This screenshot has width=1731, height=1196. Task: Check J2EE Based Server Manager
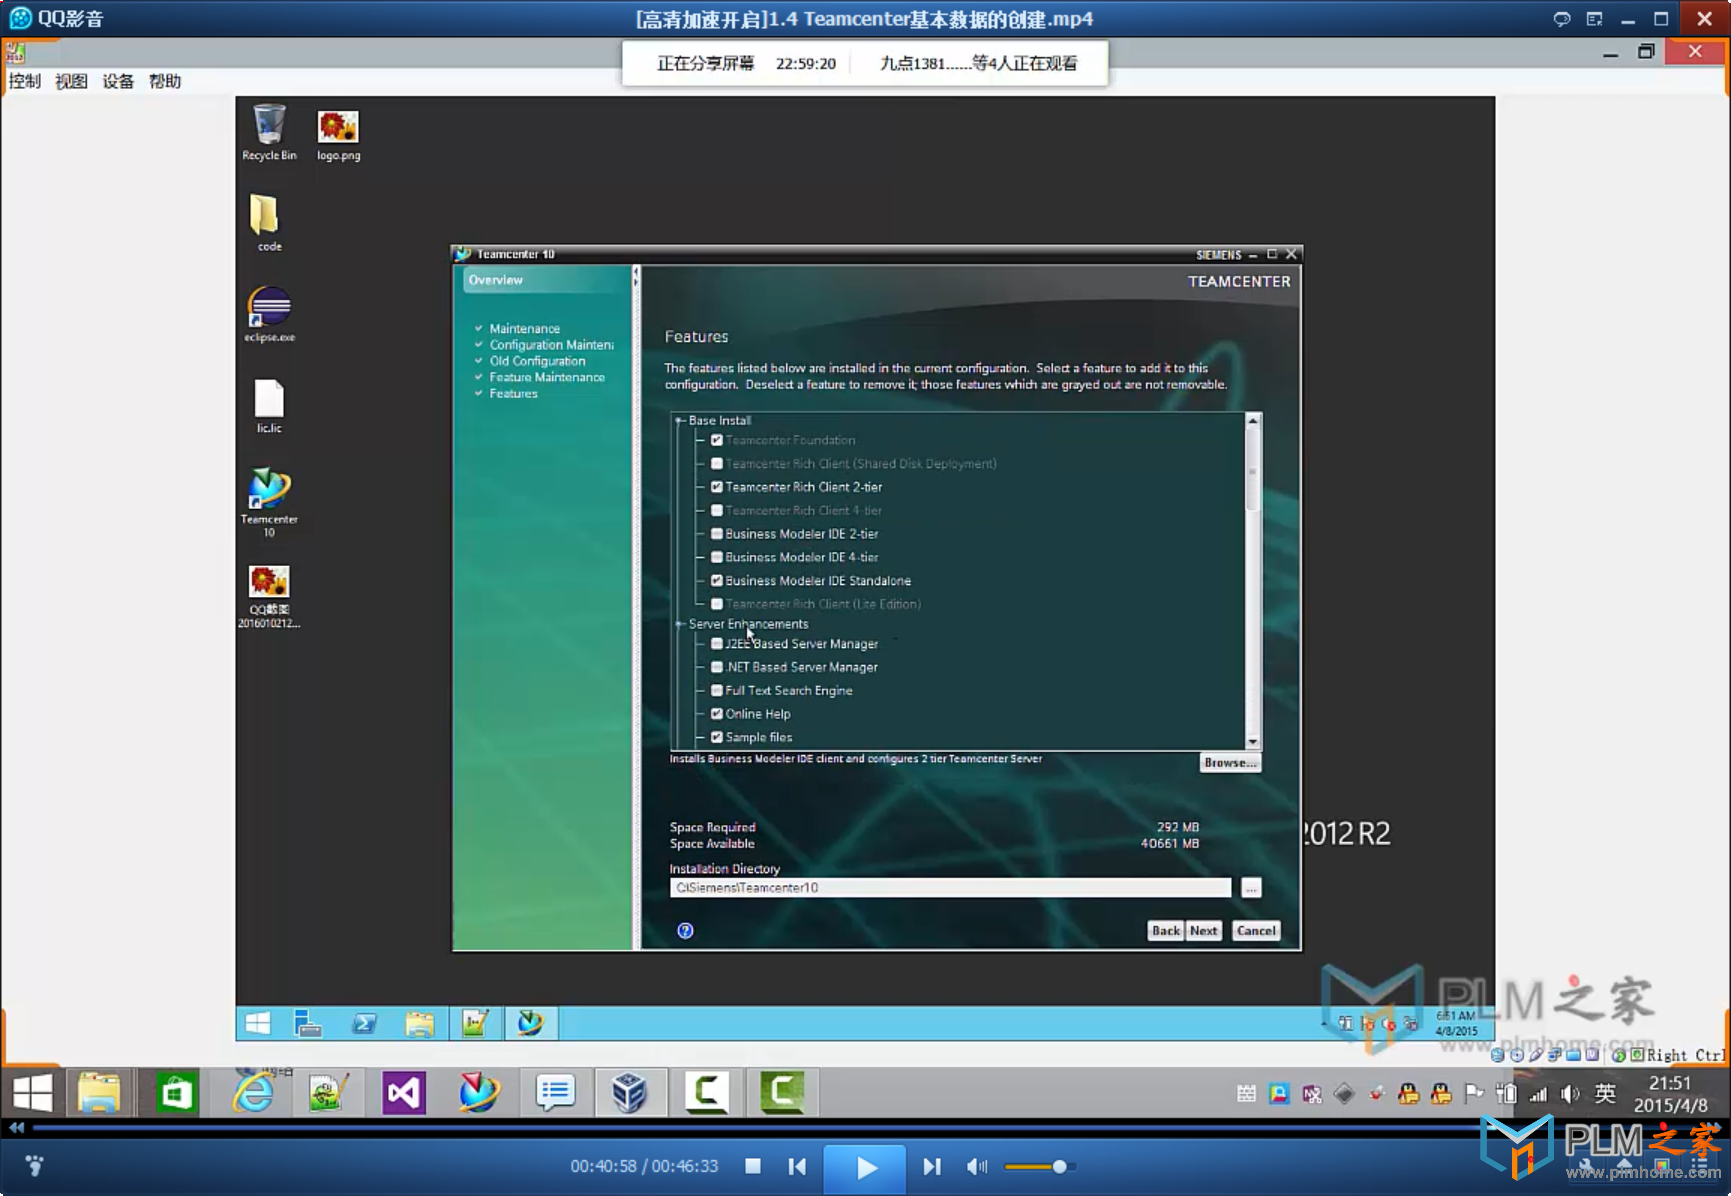[x=716, y=644]
